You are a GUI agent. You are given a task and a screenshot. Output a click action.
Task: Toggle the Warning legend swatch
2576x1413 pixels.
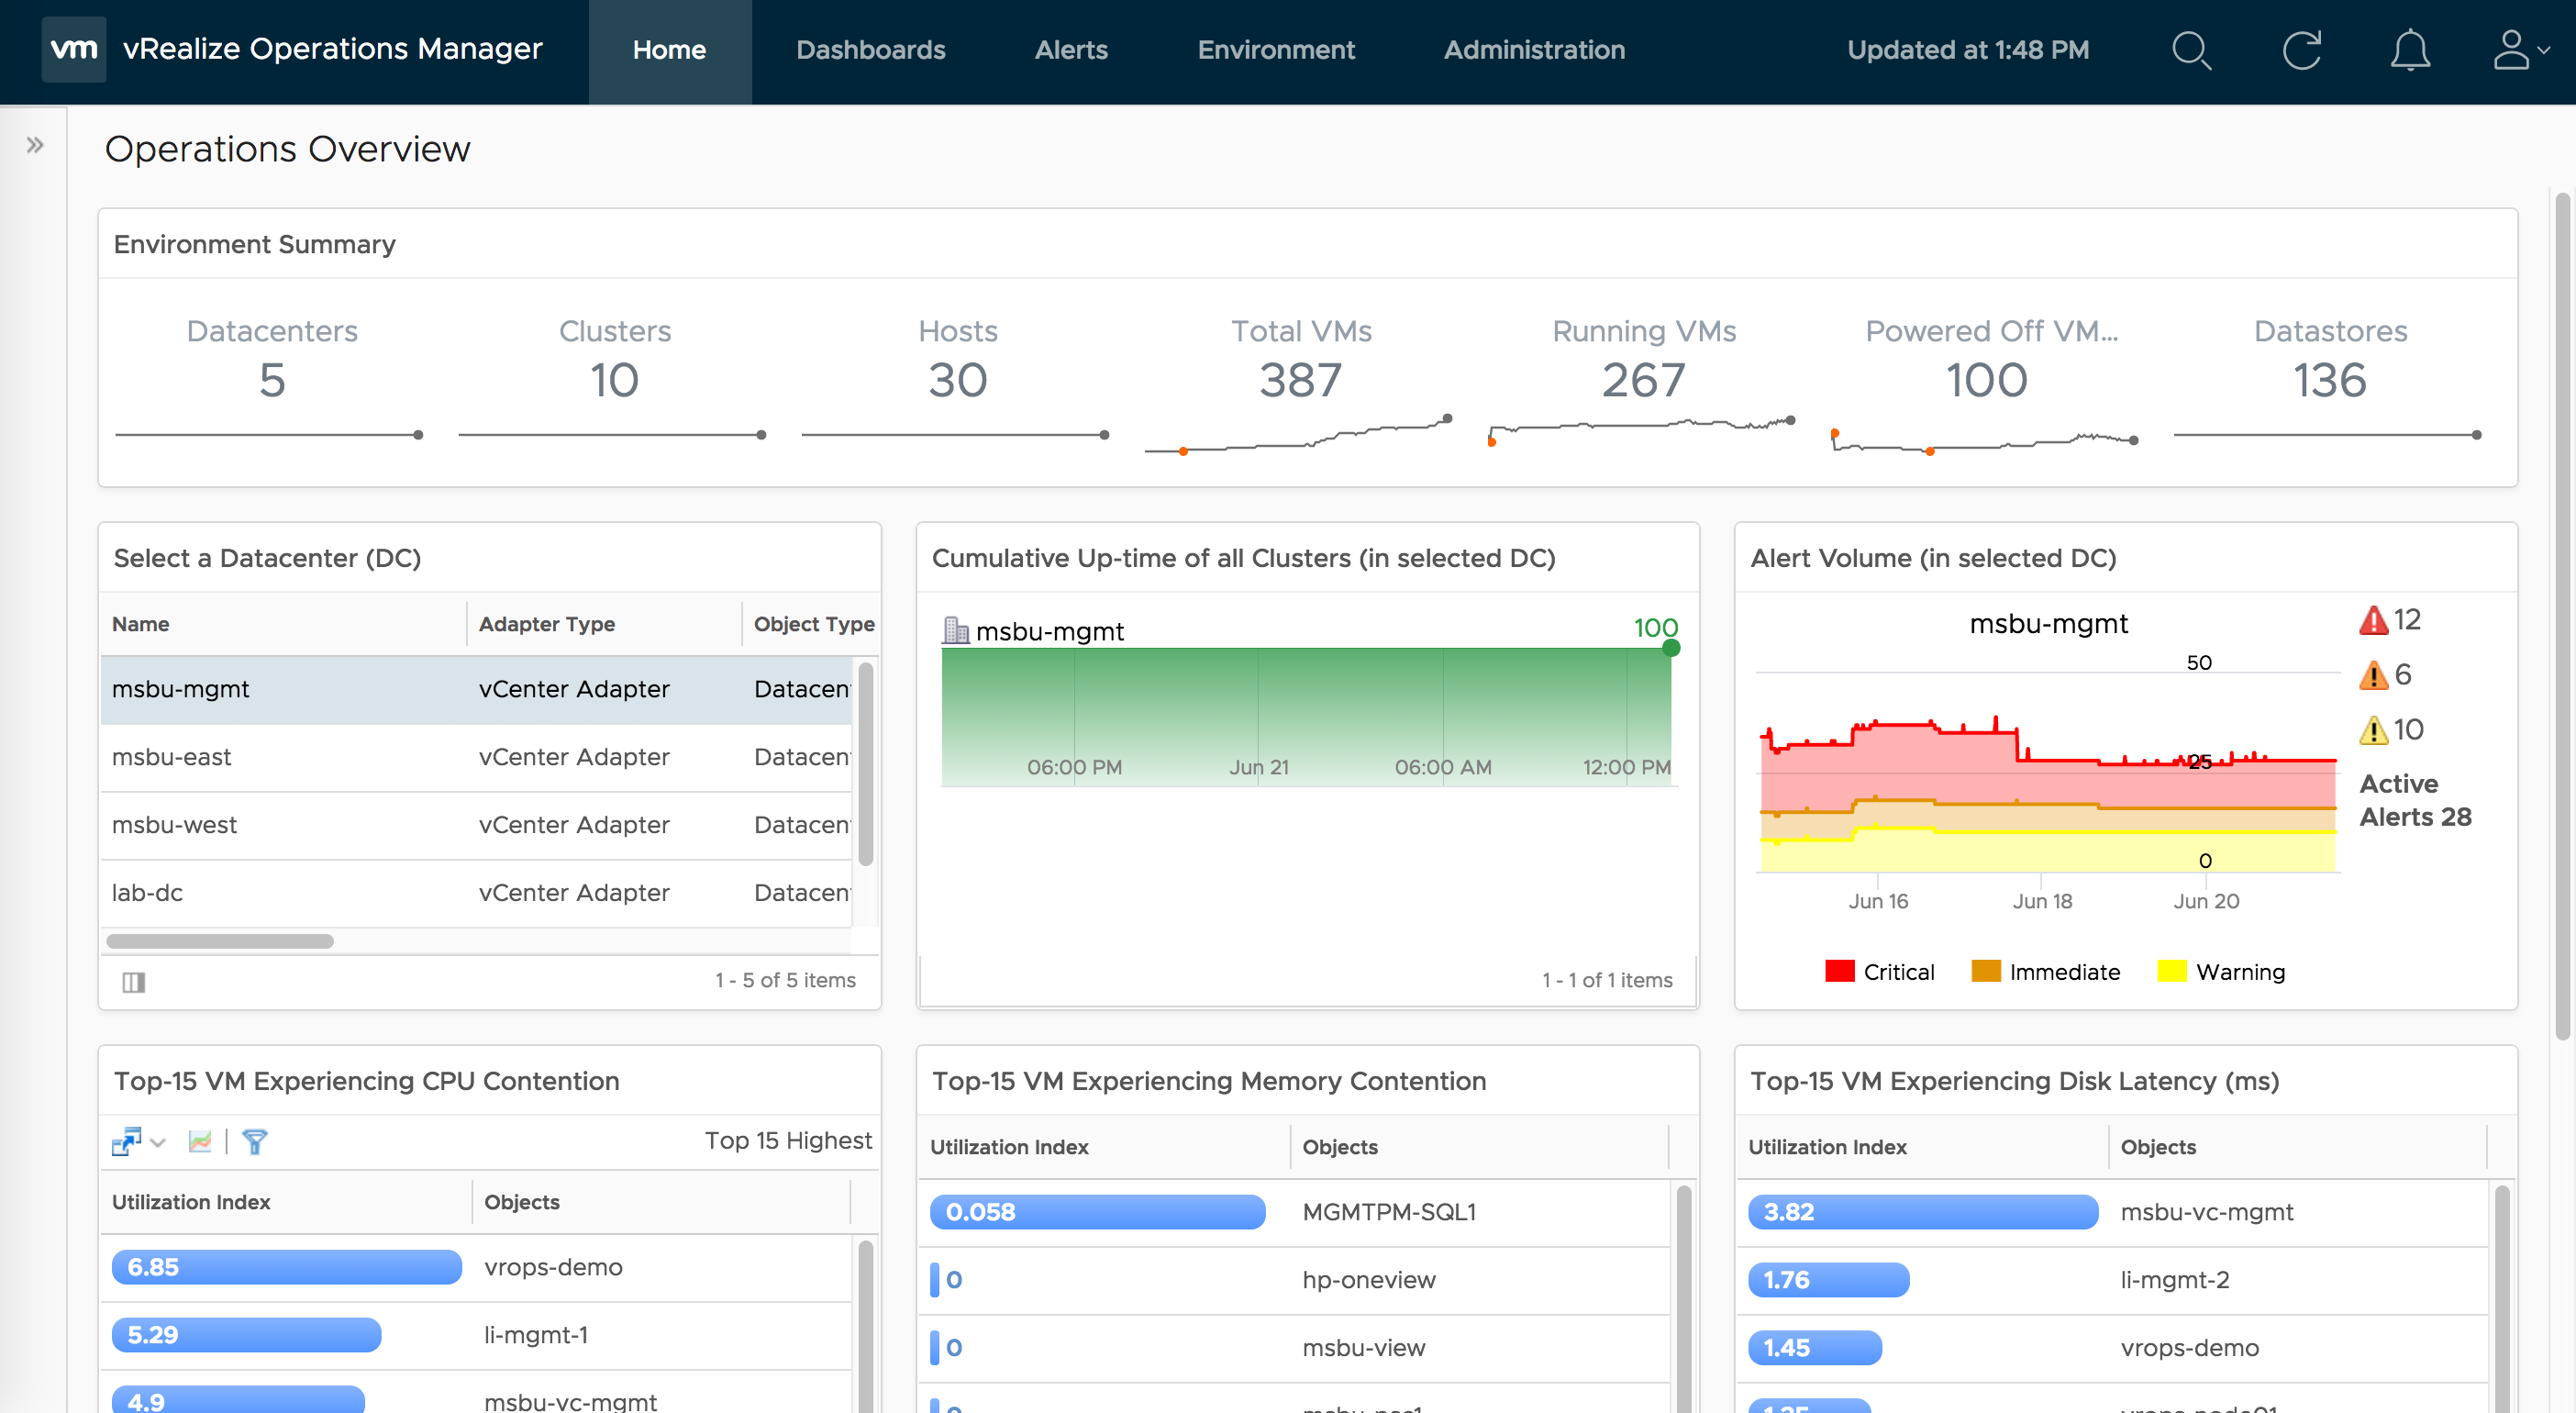(x=2171, y=971)
